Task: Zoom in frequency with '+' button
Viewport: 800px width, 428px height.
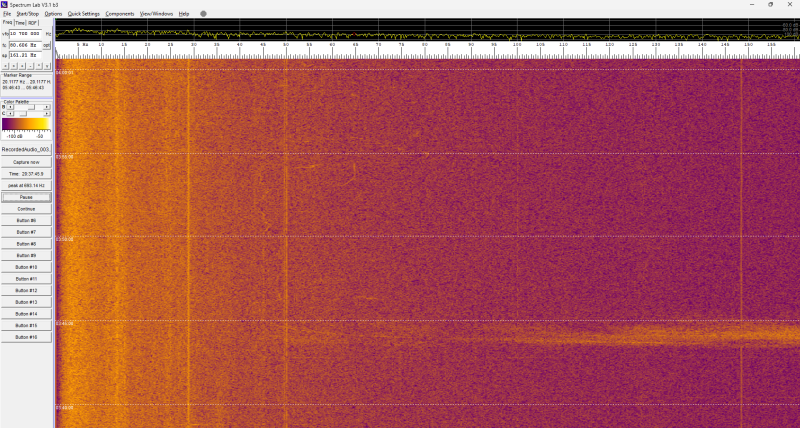Action: 22,66
